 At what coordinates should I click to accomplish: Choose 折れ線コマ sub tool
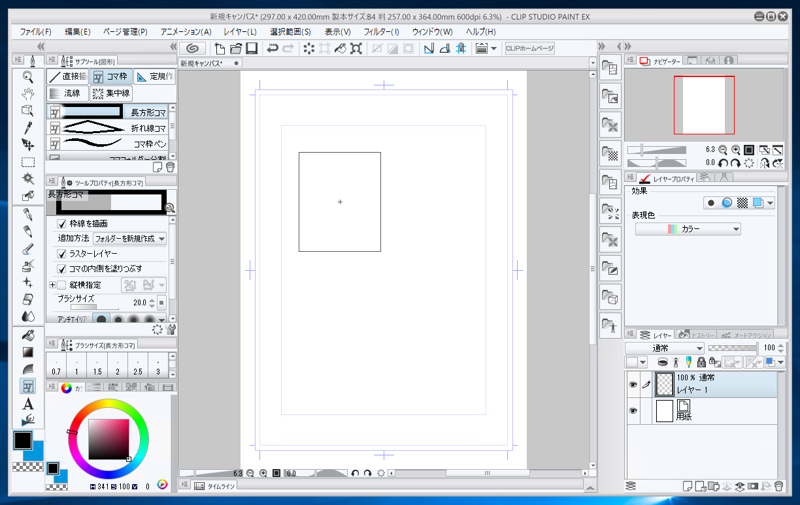tap(108, 127)
